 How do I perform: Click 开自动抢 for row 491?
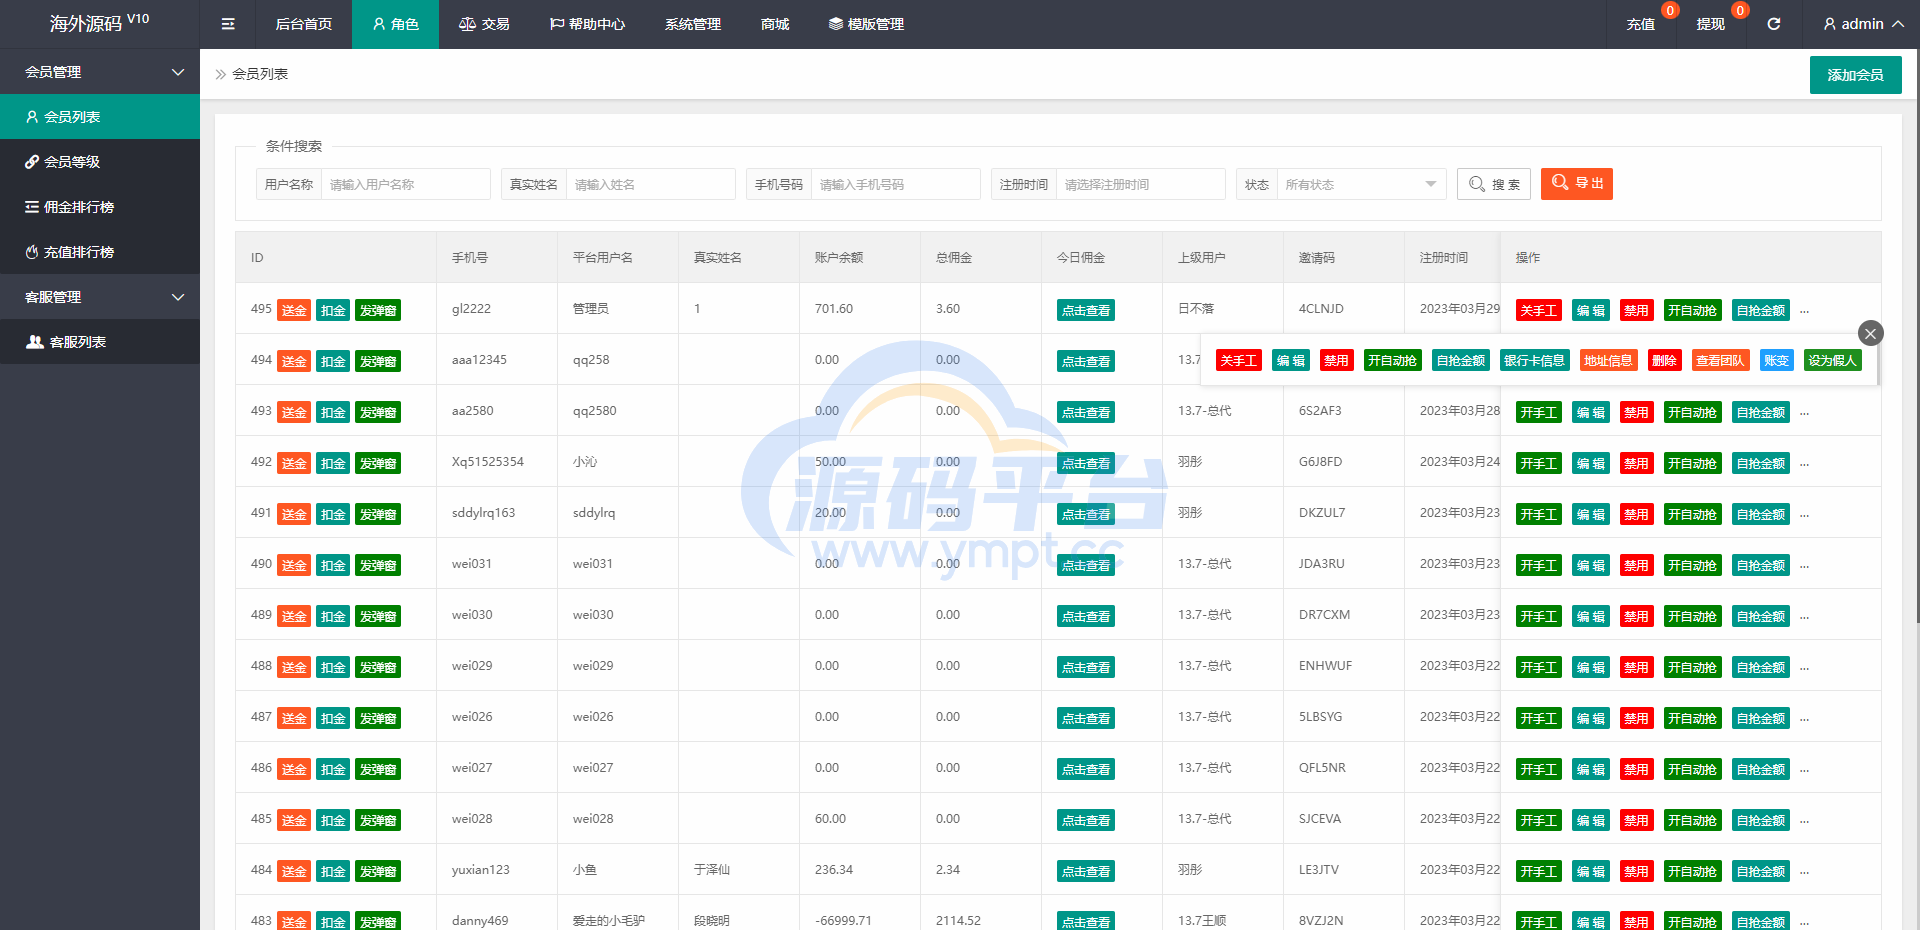(x=1692, y=515)
